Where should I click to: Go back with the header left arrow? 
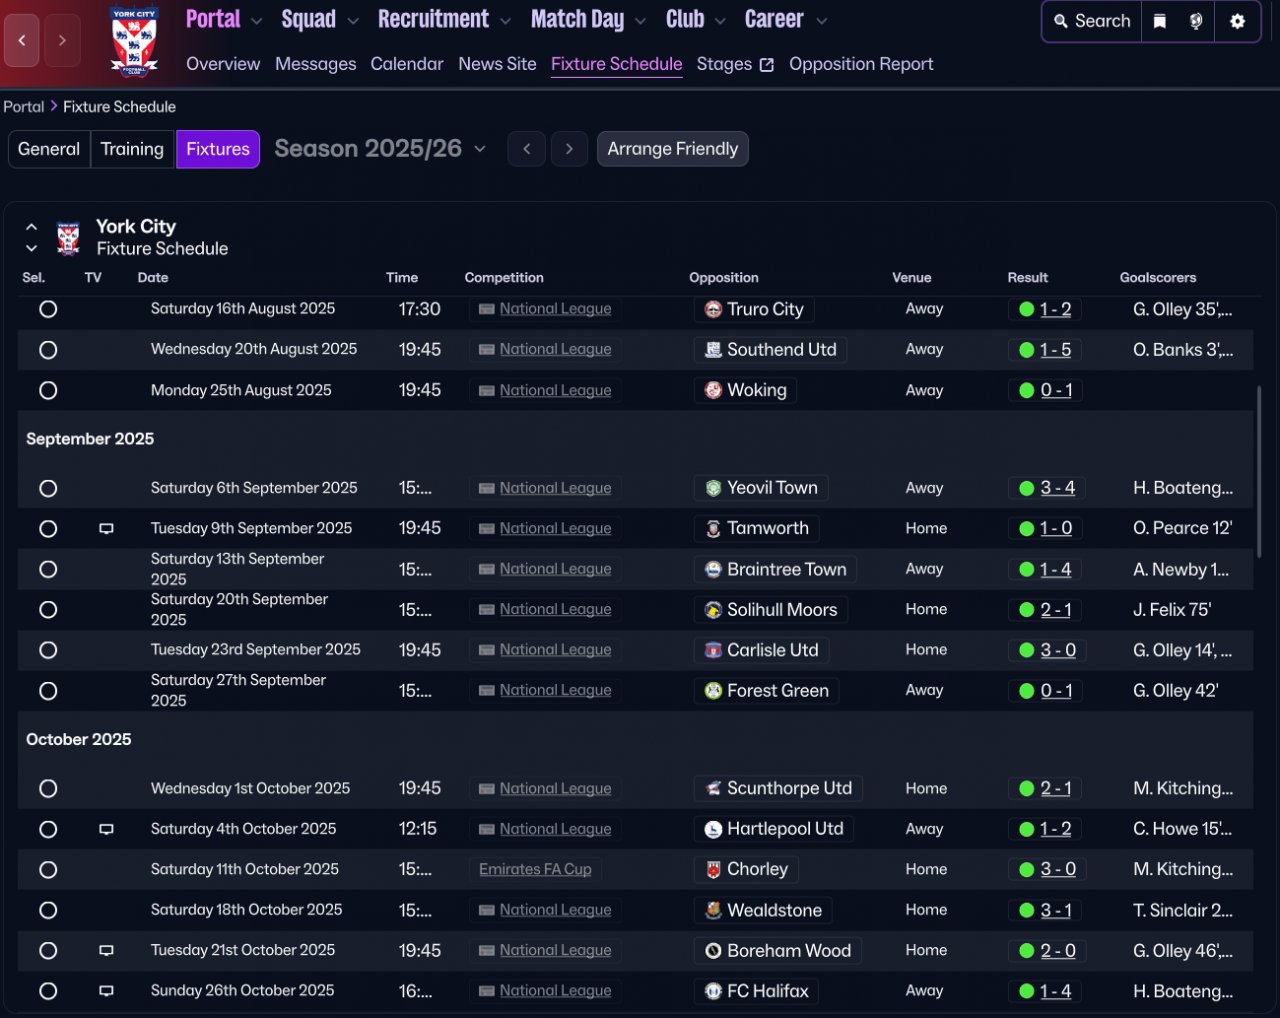[x=22, y=41]
